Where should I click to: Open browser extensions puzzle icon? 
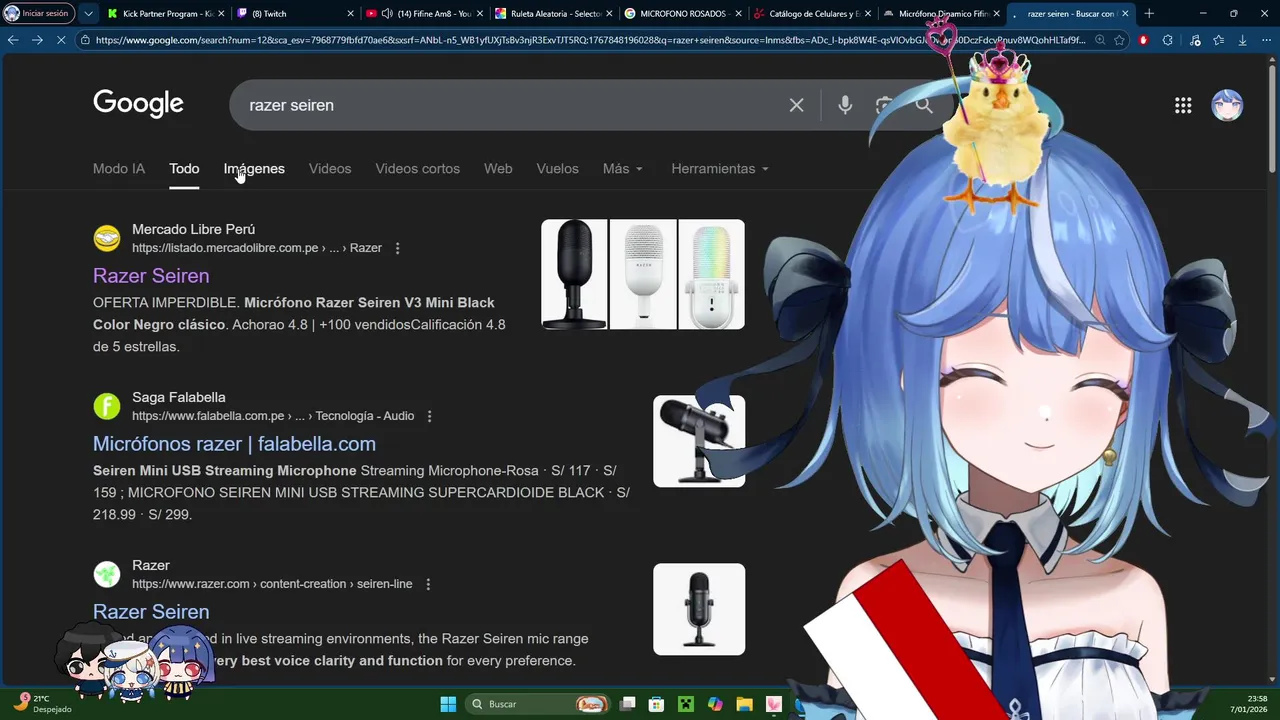(x=1168, y=40)
